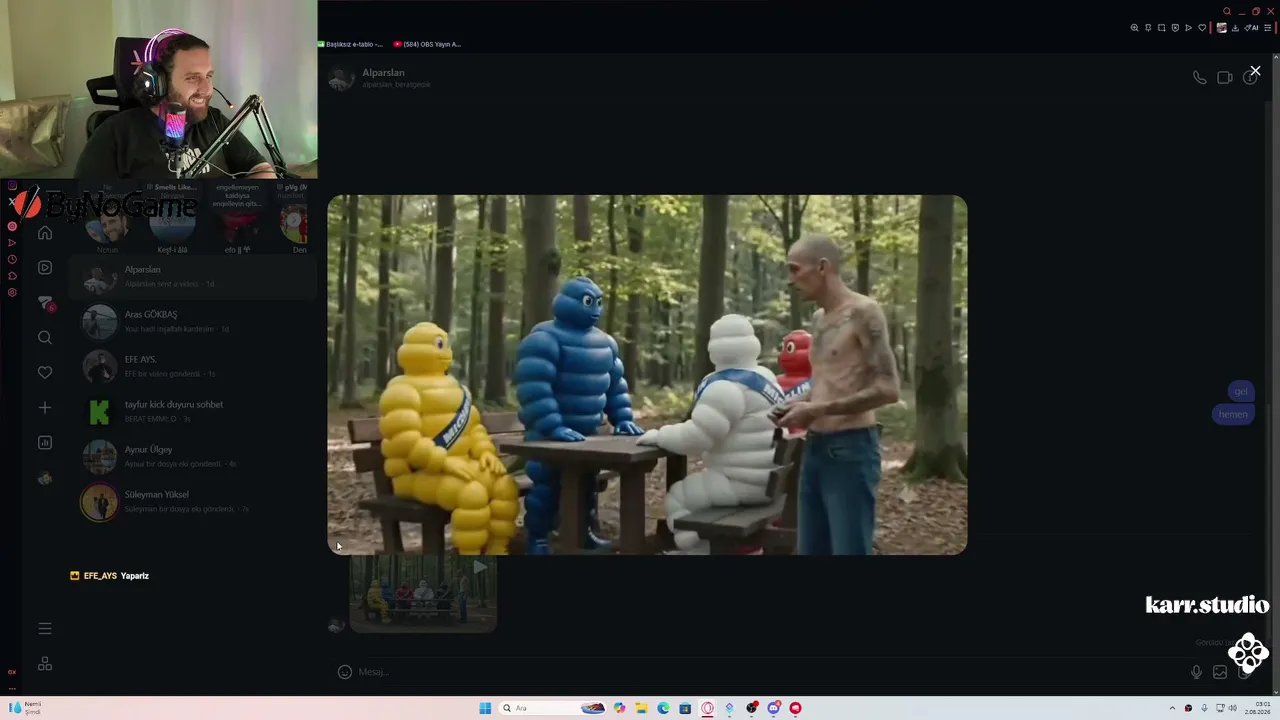
Task: Open the dashboard chart icon in sidebar
Action: [45, 442]
